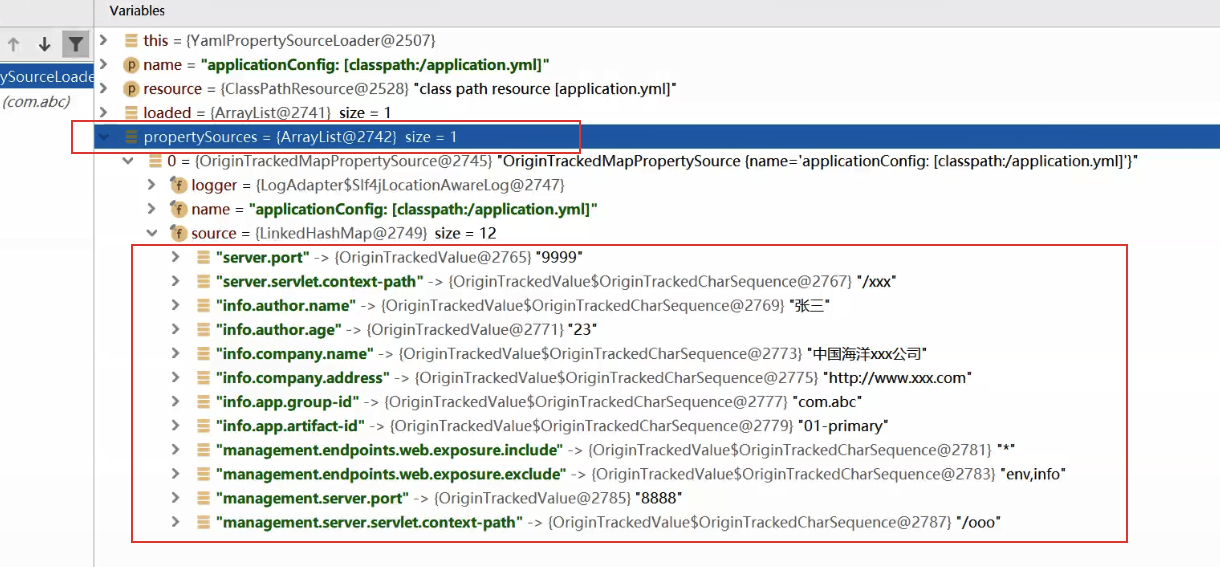Click the icon beside propertySources
Image resolution: width=1220 pixels, height=567 pixels.
(131, 137)
